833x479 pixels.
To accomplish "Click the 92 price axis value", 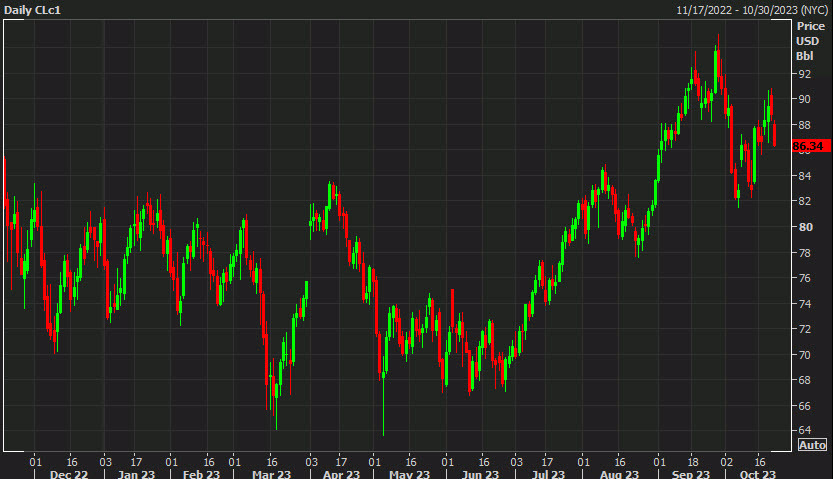I will click(805, 74).
